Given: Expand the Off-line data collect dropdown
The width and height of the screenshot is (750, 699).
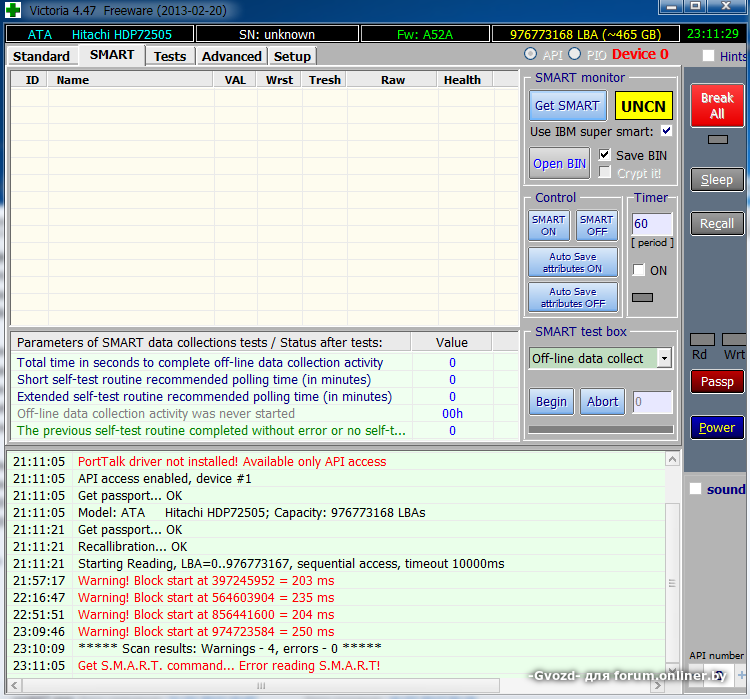Looking at the screenshot, I should click(x=664, y=358).
